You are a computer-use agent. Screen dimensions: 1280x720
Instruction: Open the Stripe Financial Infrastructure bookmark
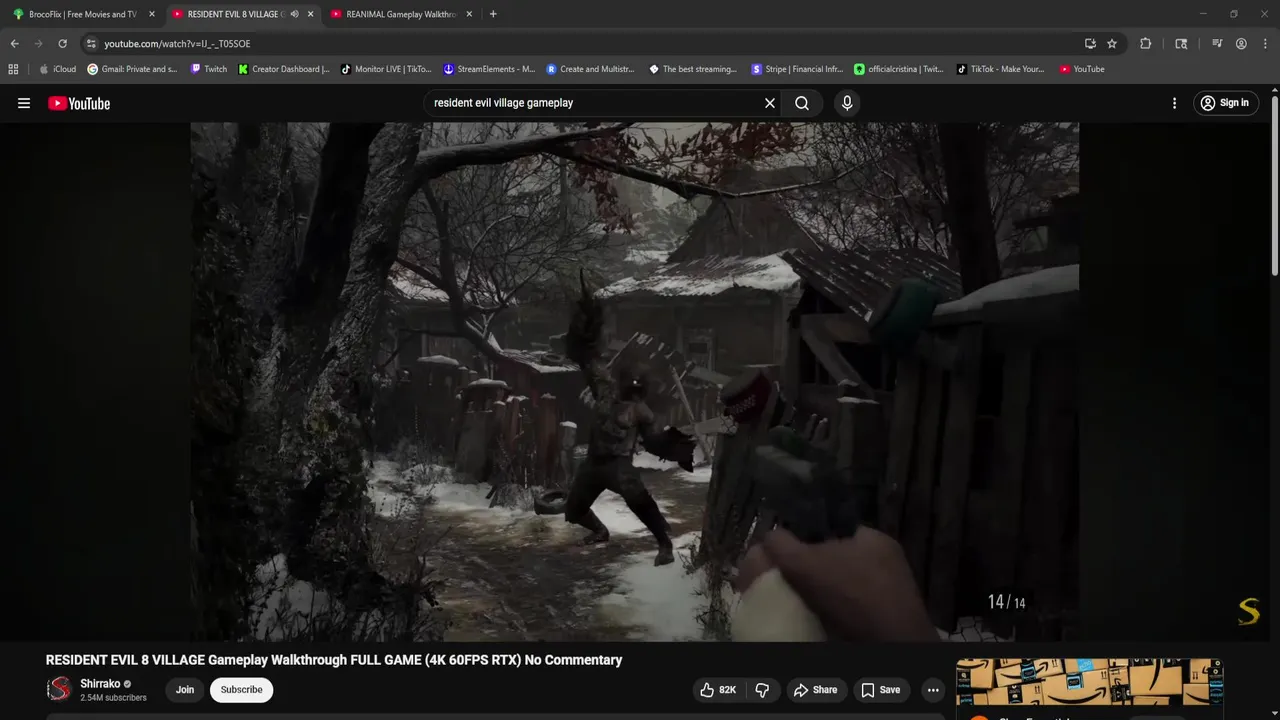797,69
